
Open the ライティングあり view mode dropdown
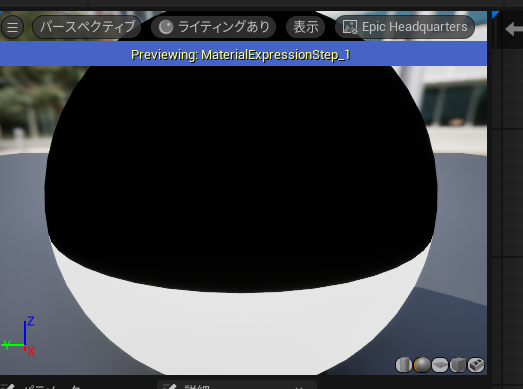pyautogui.click(x=213, y=27)
